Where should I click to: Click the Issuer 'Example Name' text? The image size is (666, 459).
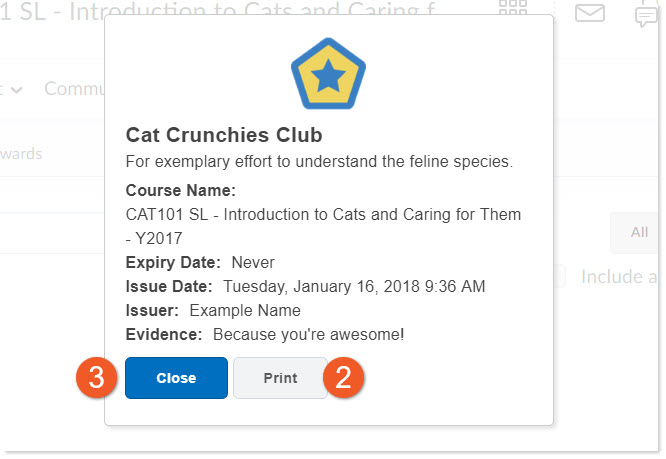pyautogui.click(x=244, y=310)
